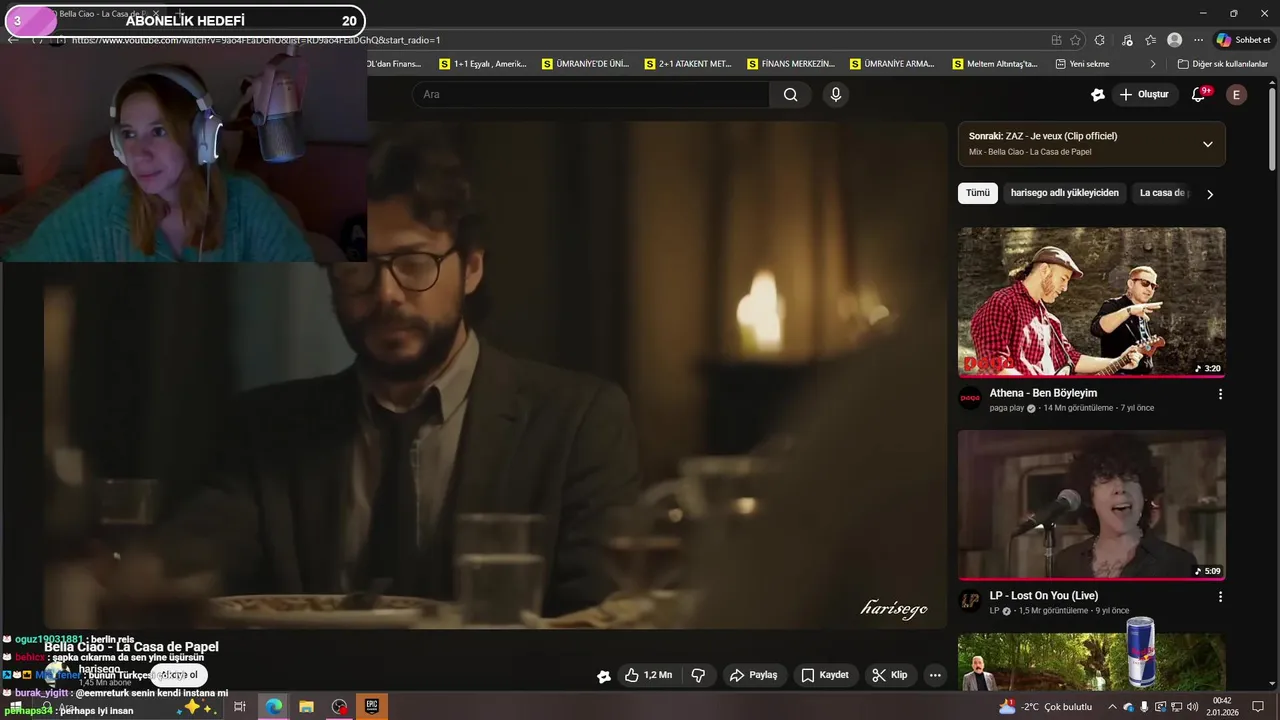Open the Yeni sekme bookmark
The image size is (1280, 720).
(1082, 64)
